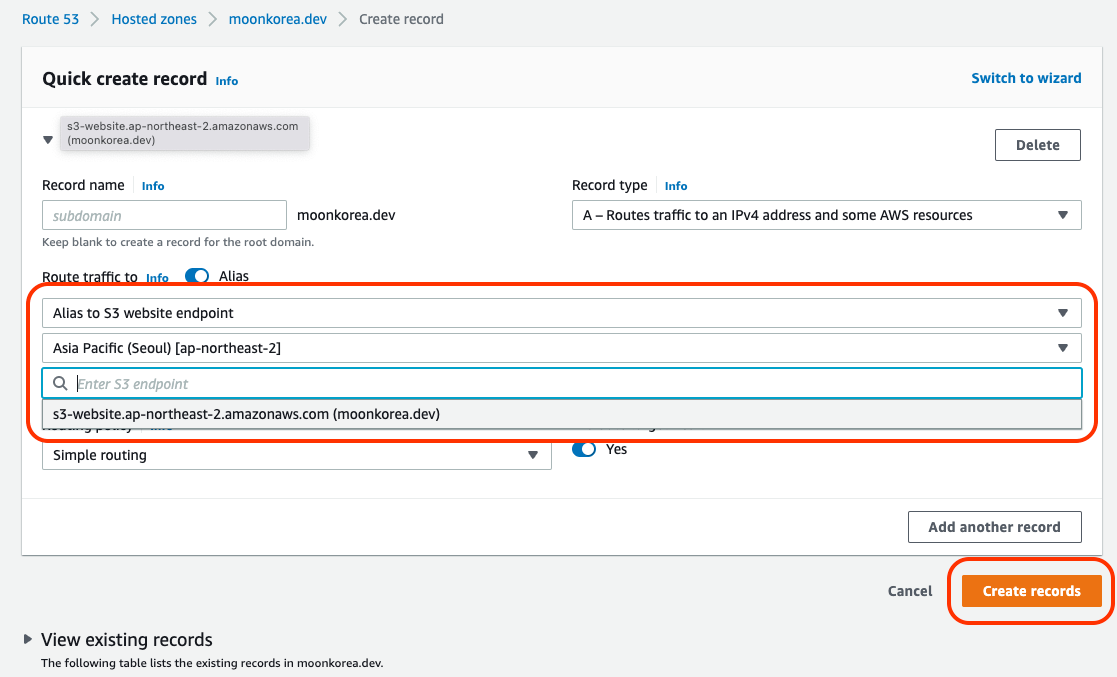Collapse the record section triangle
Screen dimensions: 1117x677
pos(48,141)
